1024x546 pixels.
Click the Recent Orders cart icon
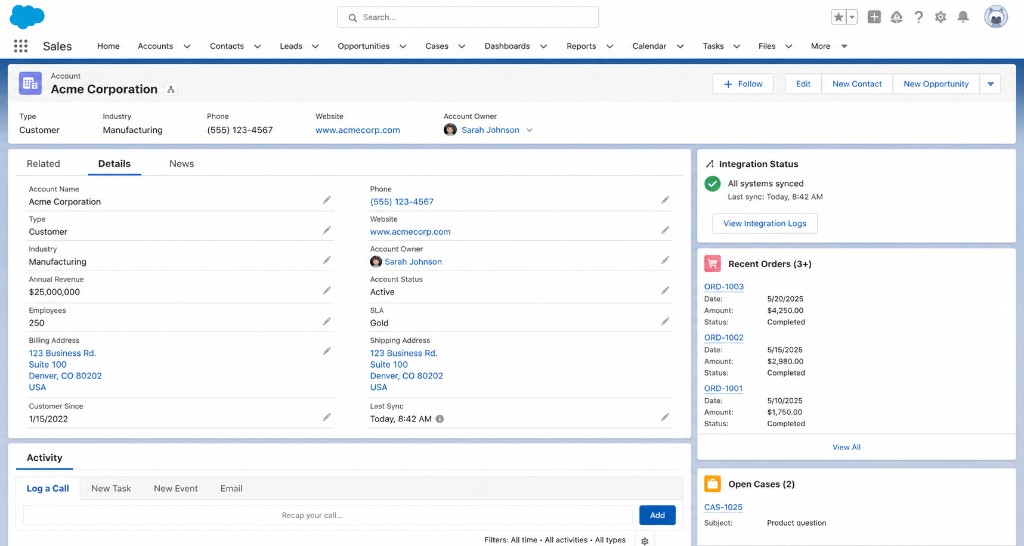coord(712,263)
